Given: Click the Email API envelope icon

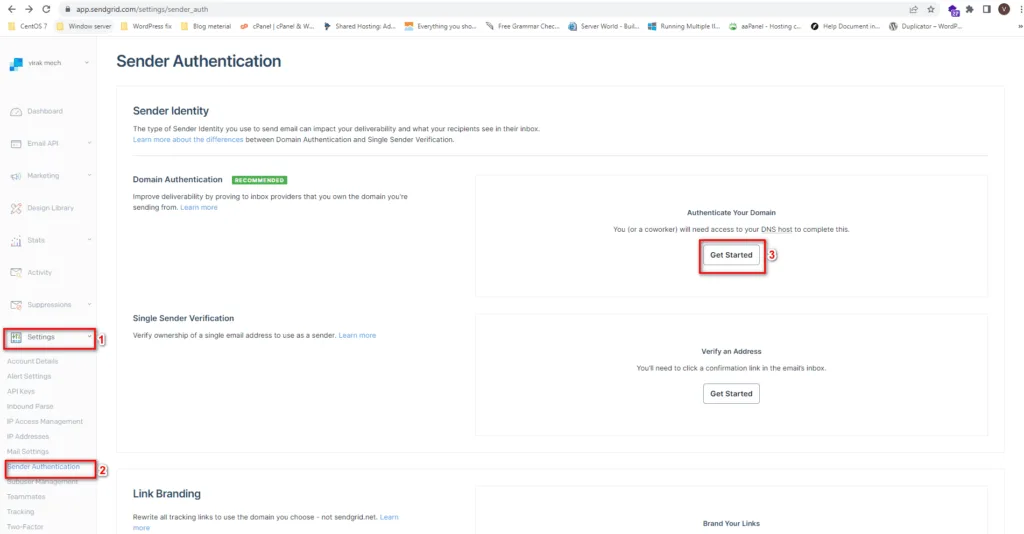Looking at the screenshot, I should pos(16,144).
